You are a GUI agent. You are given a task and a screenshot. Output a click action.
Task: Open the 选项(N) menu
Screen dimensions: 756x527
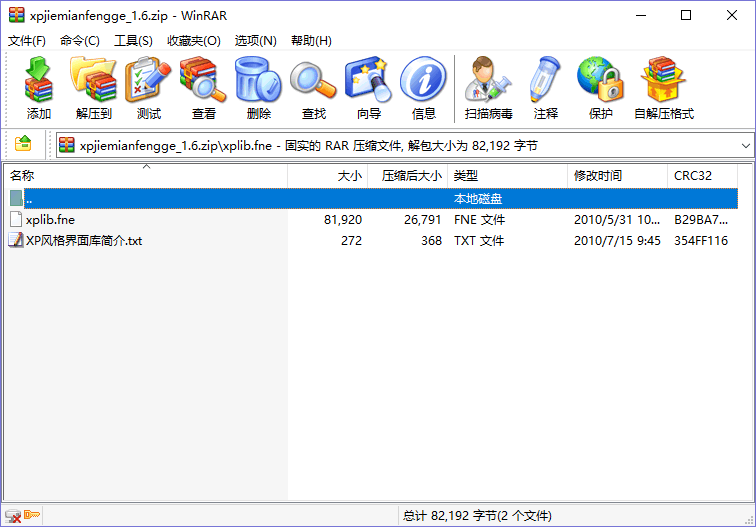click(255, 41)
